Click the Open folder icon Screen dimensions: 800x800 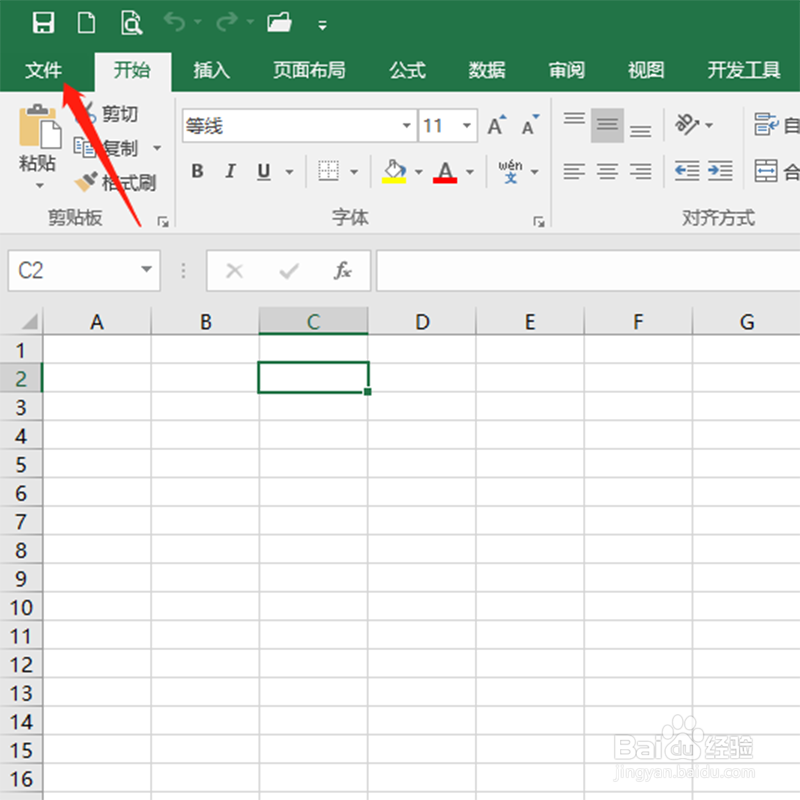(279, 22)
